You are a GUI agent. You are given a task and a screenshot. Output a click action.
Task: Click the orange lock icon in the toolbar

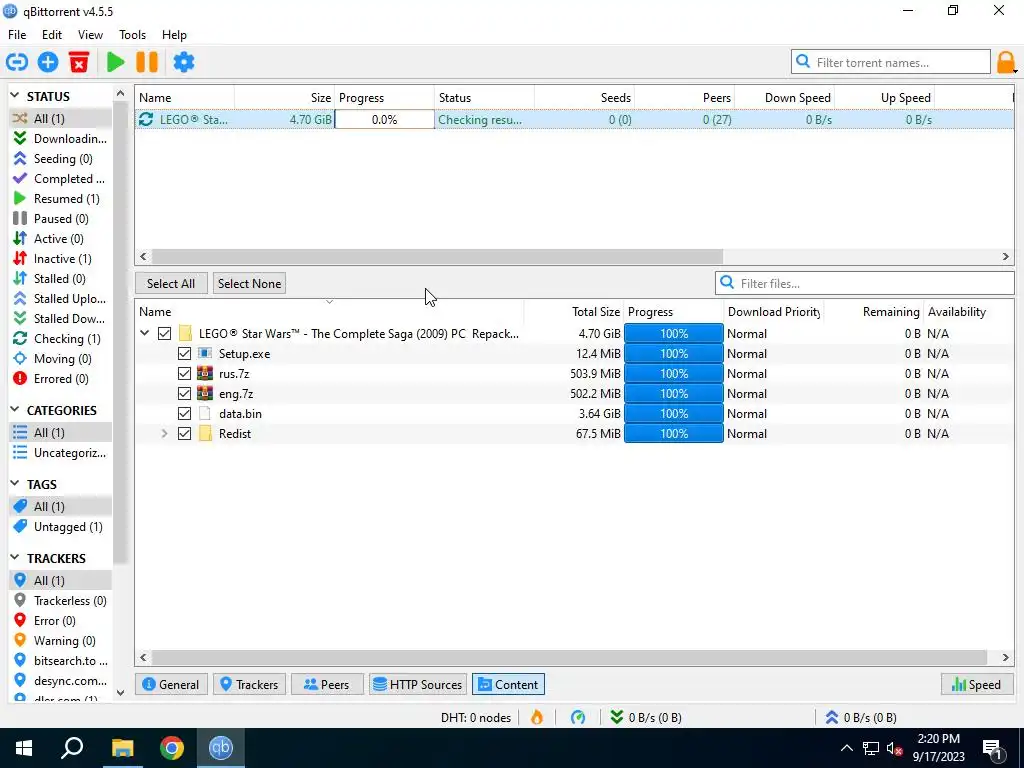click(x=1006, y=62)
